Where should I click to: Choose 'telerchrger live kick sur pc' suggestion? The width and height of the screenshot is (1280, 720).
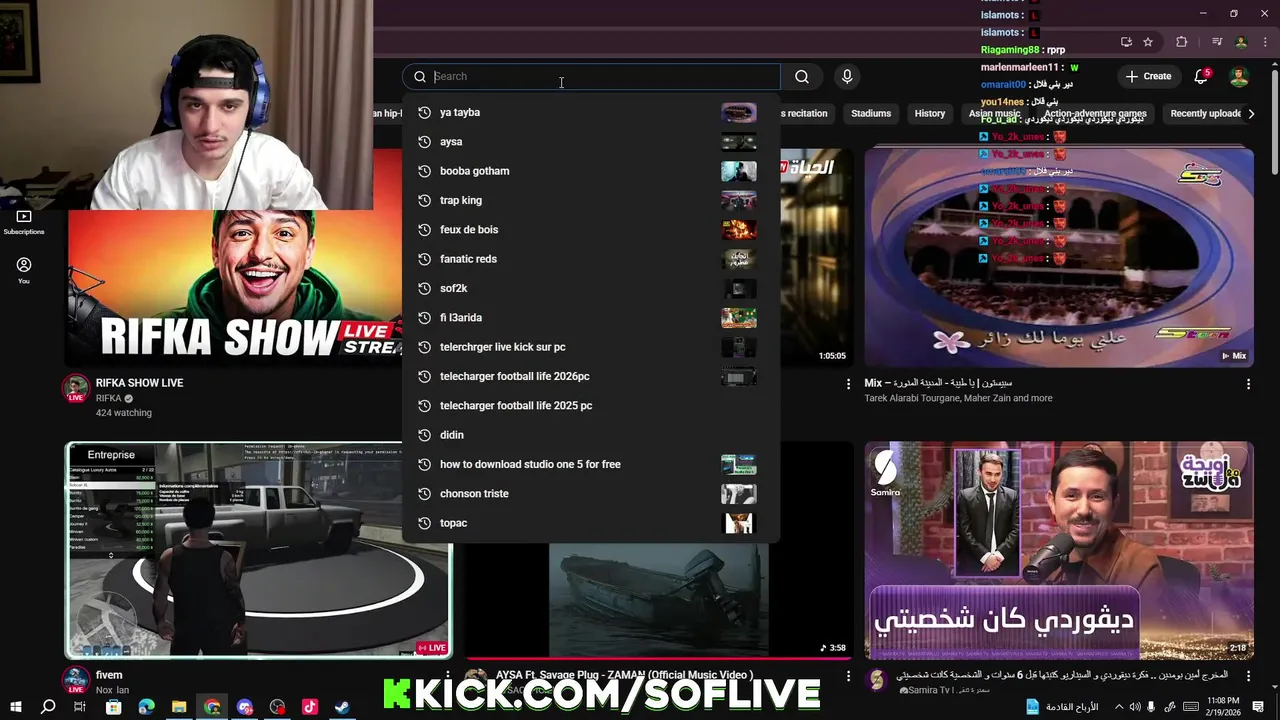point(590,347)
